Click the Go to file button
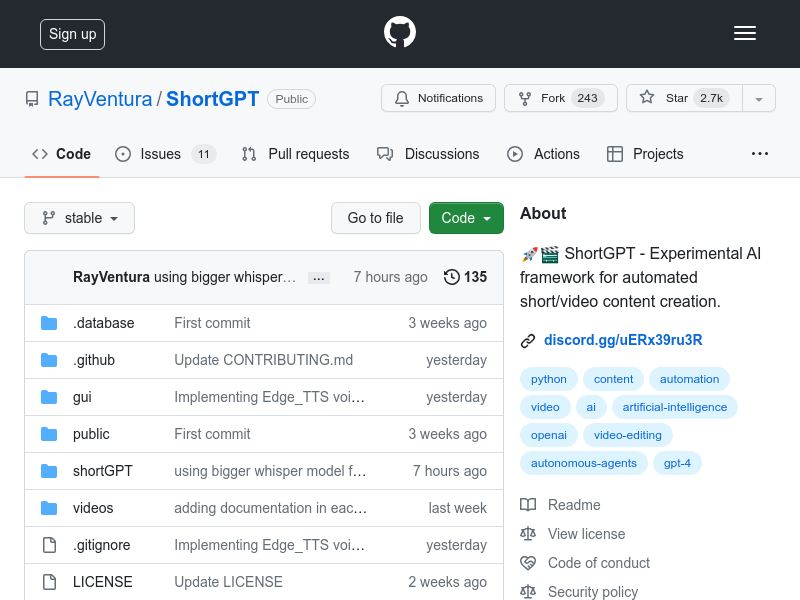Viewport: 800px width, 600px height. pyautogui.click(x=376, y=218)
